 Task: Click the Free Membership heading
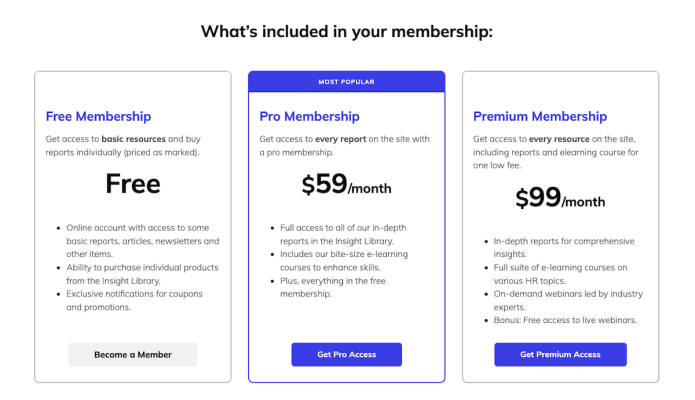[99, 116]
